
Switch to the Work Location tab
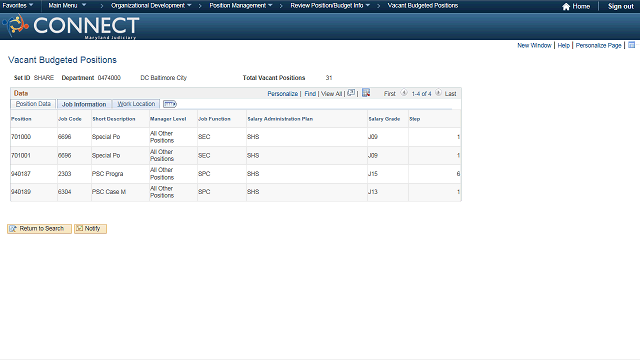click(136, 104)
